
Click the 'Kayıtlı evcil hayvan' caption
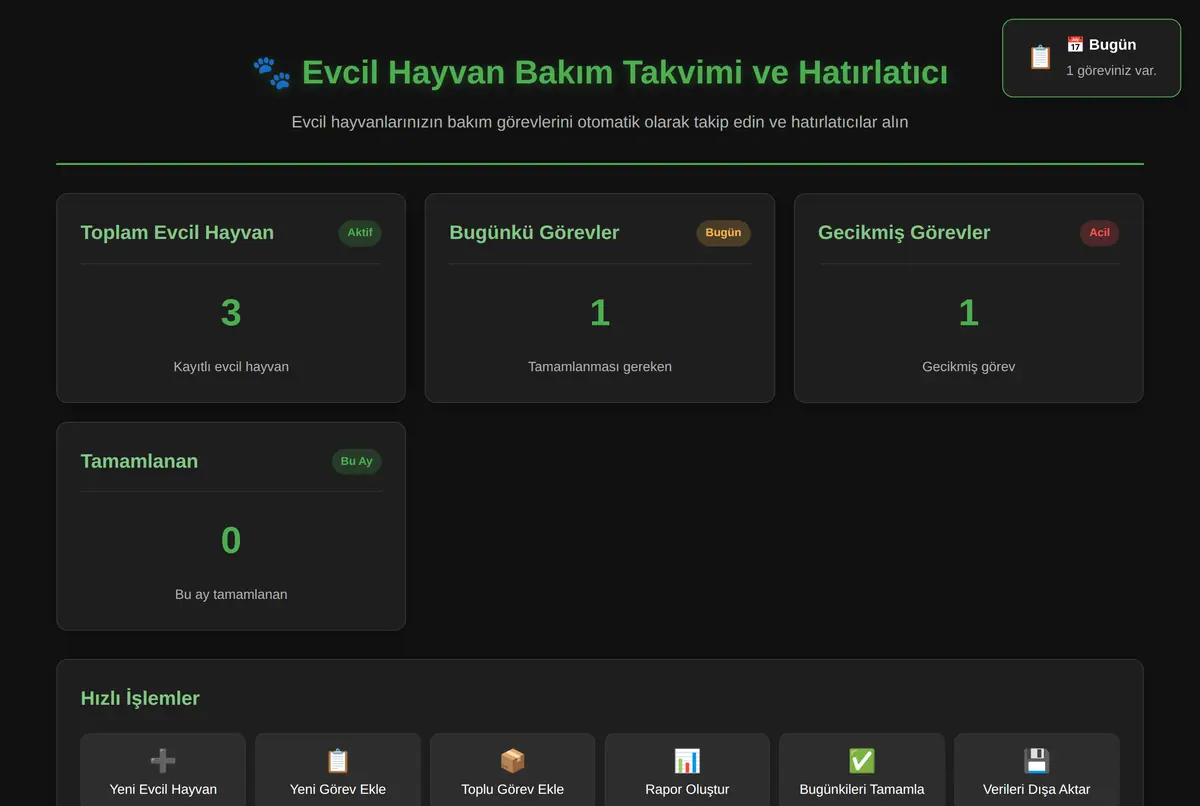(x=231, y=366)
